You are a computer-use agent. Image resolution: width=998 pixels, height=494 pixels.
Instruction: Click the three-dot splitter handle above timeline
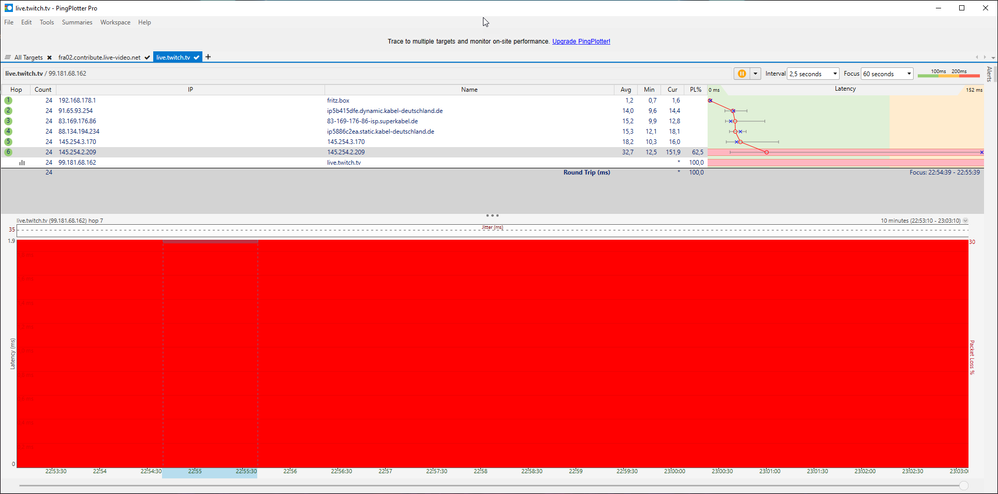coord(492,216)
